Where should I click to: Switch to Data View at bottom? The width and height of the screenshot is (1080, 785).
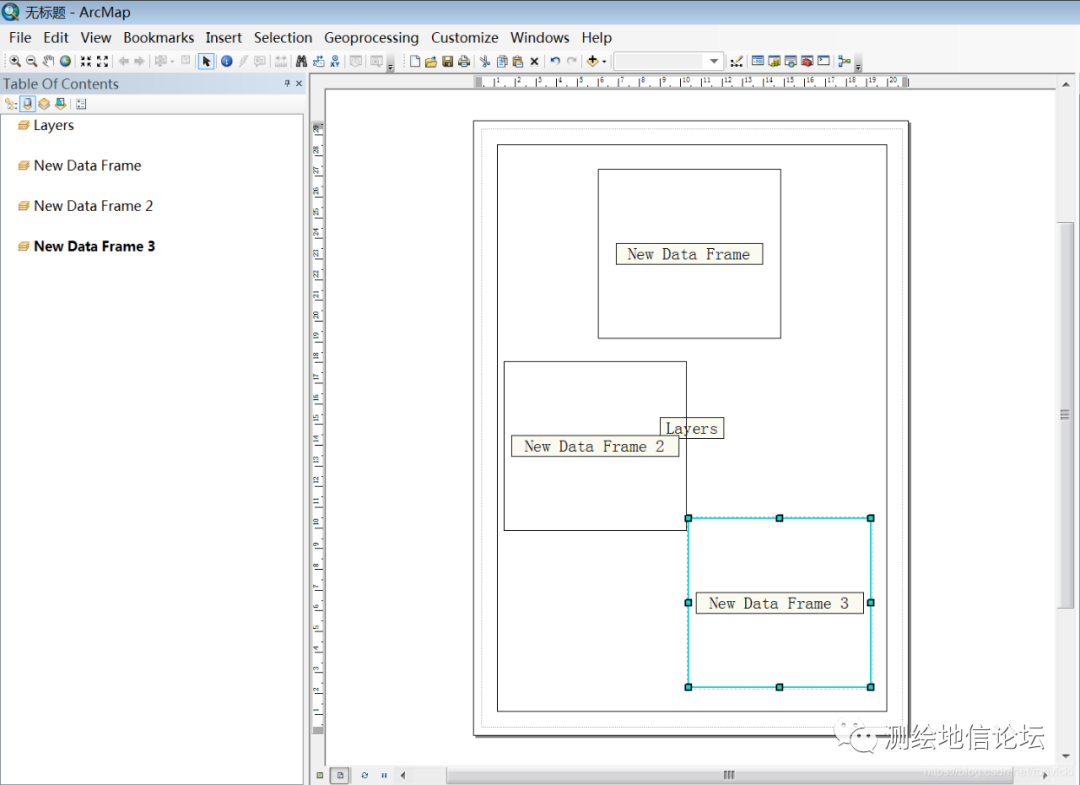[320, 775]
